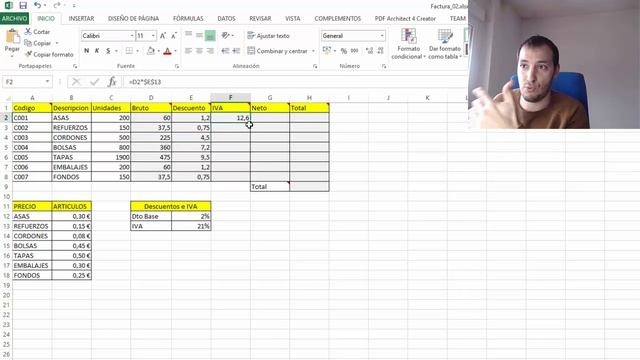Open the borders dropdown arrow
Viewport: 640px width, 360px height.
pos(138,51)
